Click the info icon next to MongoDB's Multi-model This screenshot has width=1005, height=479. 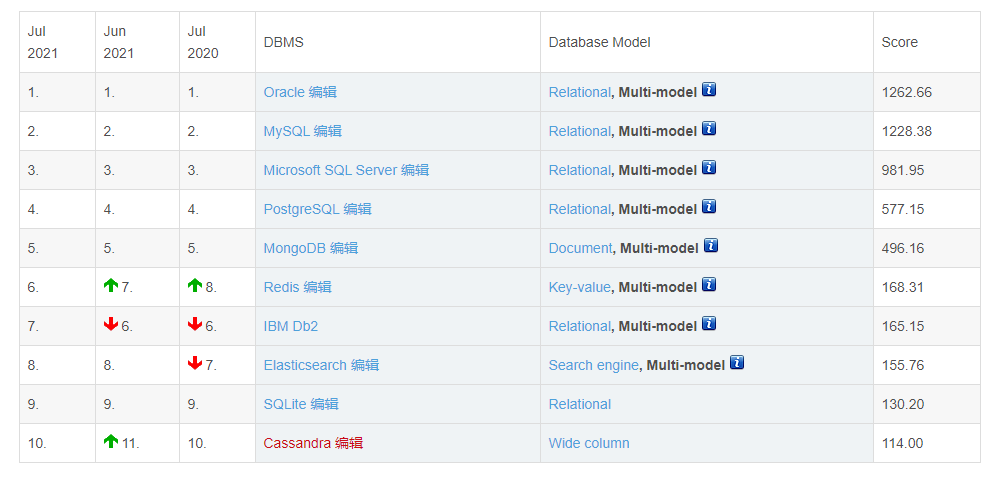coord(711,245)
